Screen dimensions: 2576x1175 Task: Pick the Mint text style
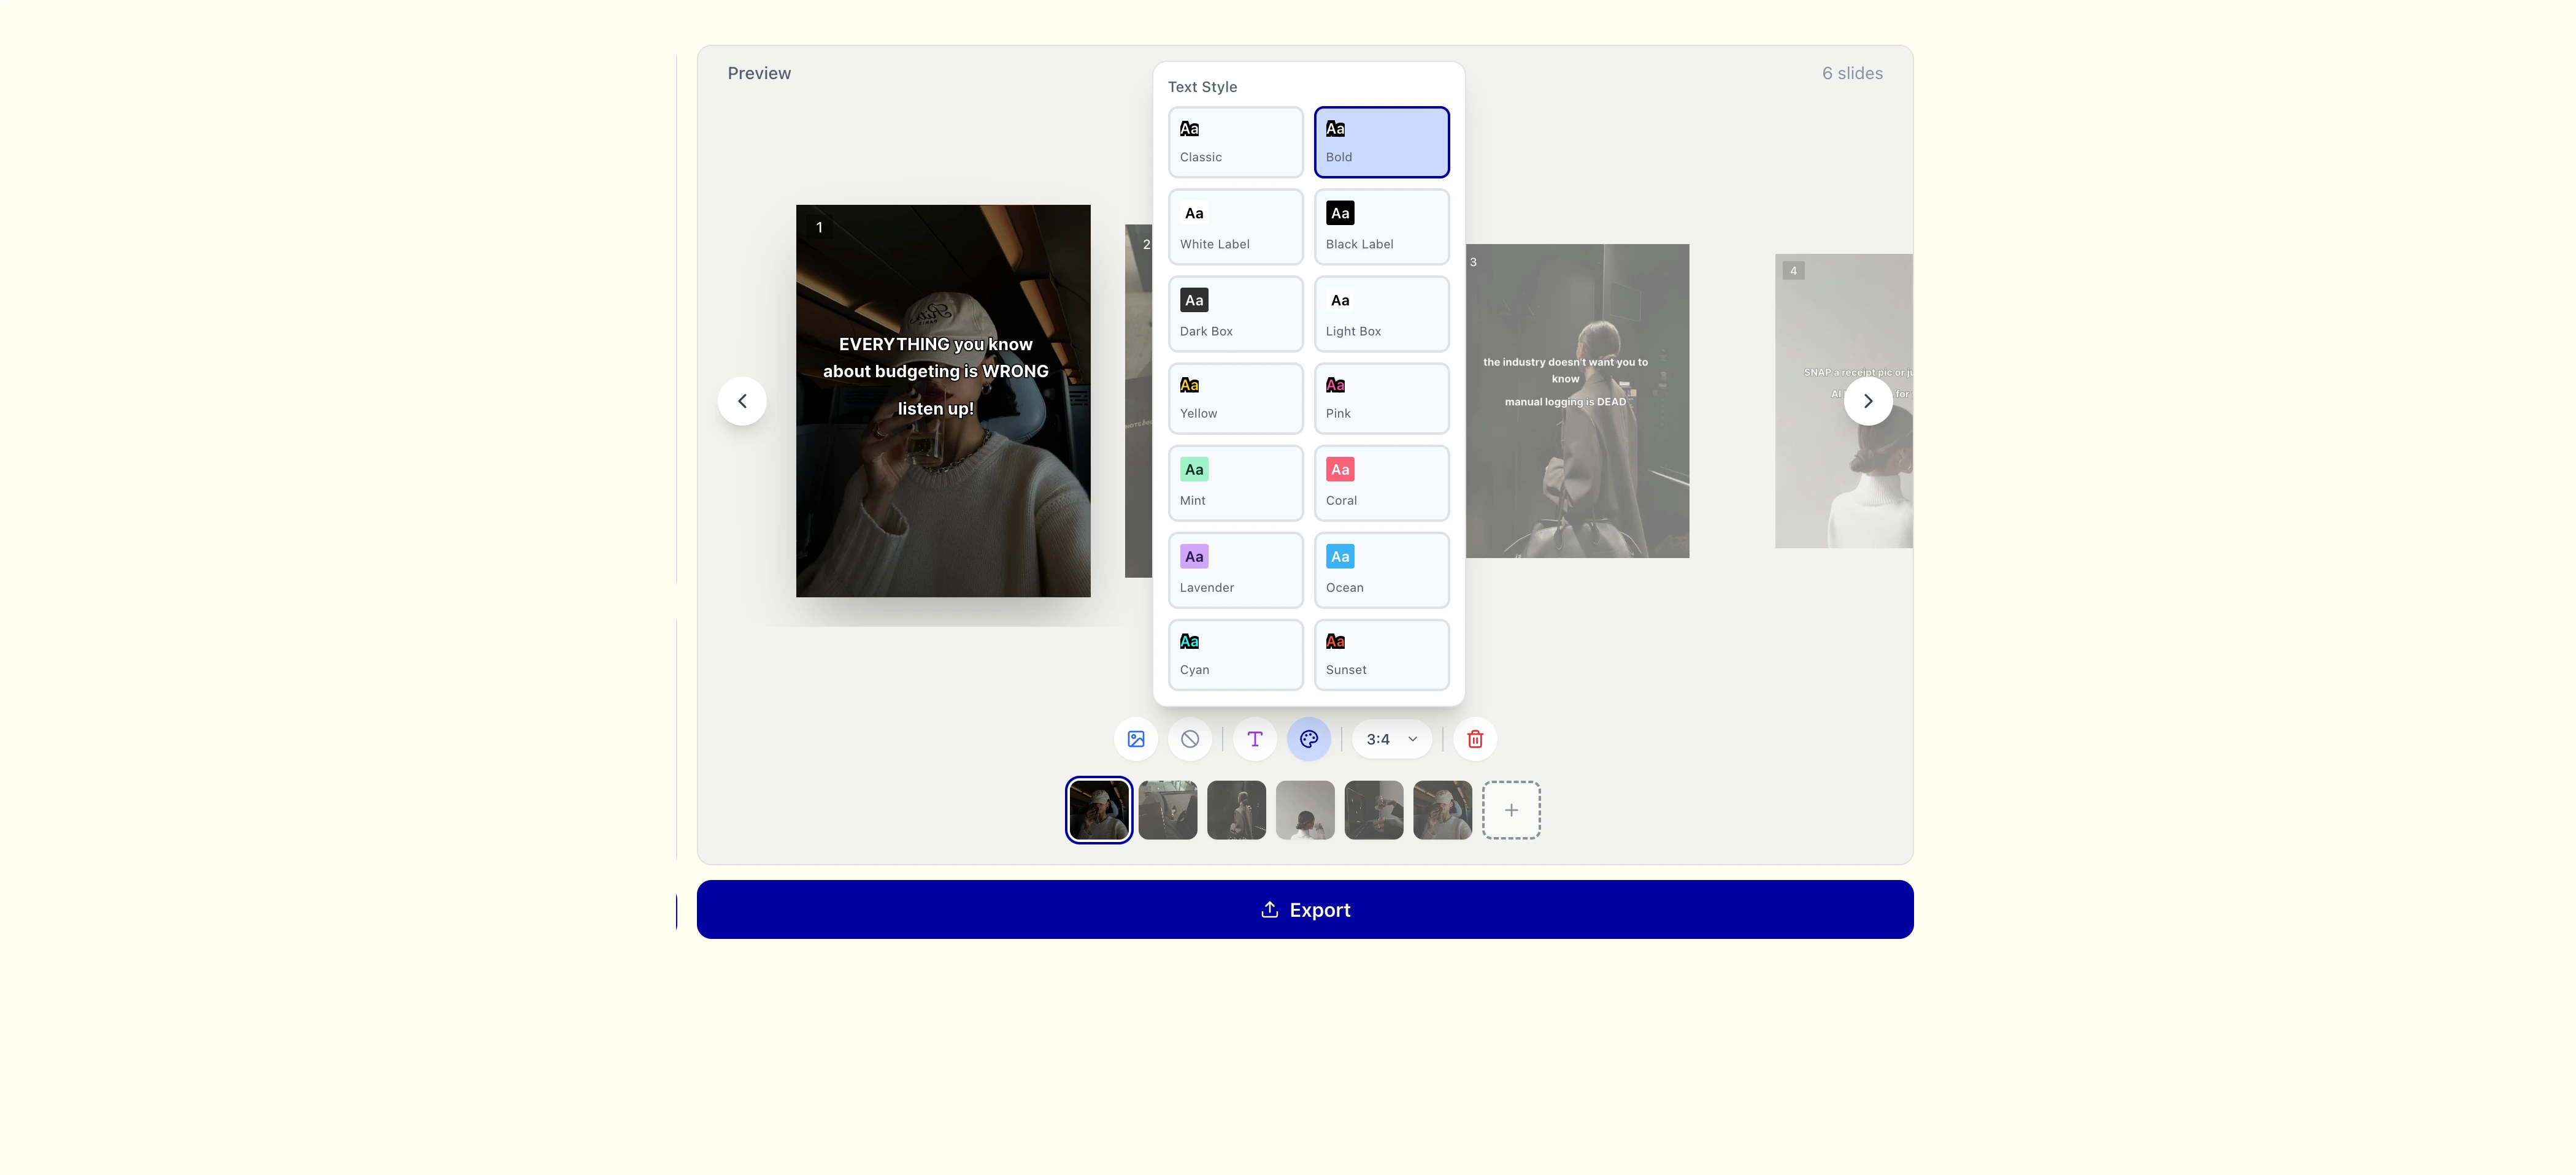(1235, 483)
